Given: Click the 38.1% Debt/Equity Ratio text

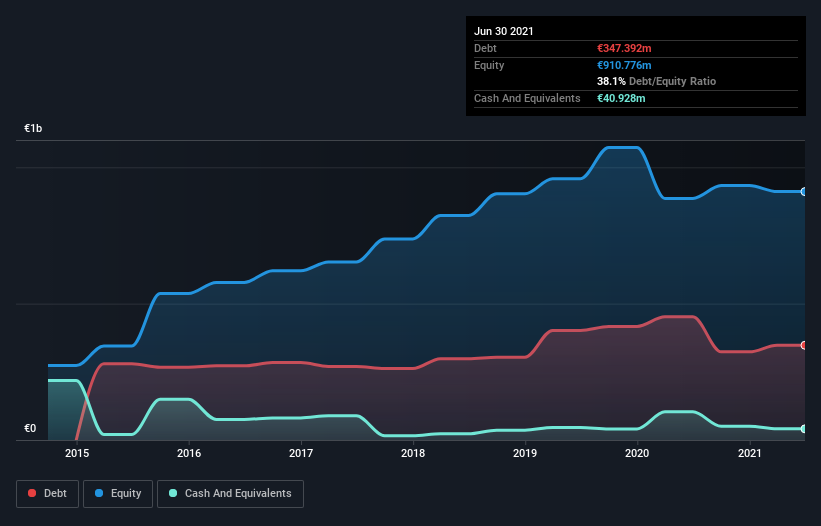Looking at the screenshot, I should tap(657, 81).
